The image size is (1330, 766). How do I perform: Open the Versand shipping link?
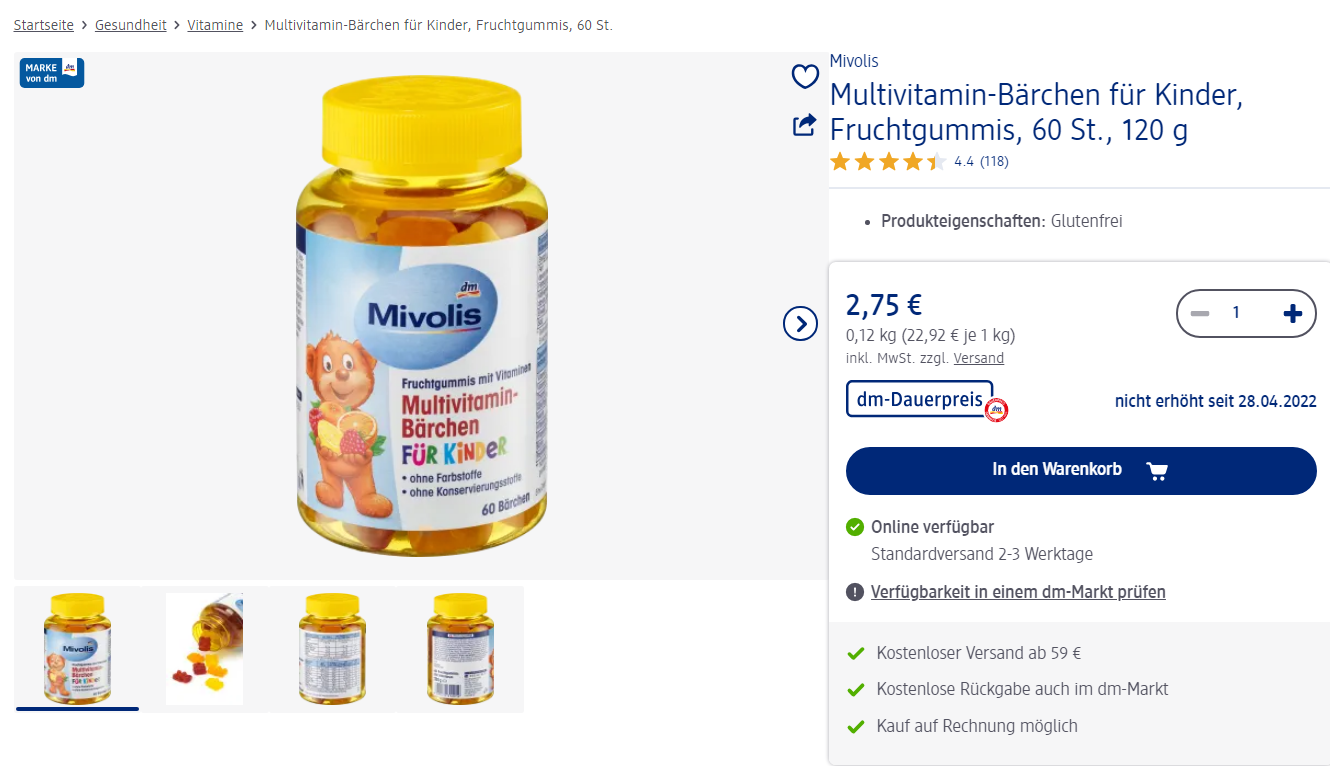[x=978, y=358]
